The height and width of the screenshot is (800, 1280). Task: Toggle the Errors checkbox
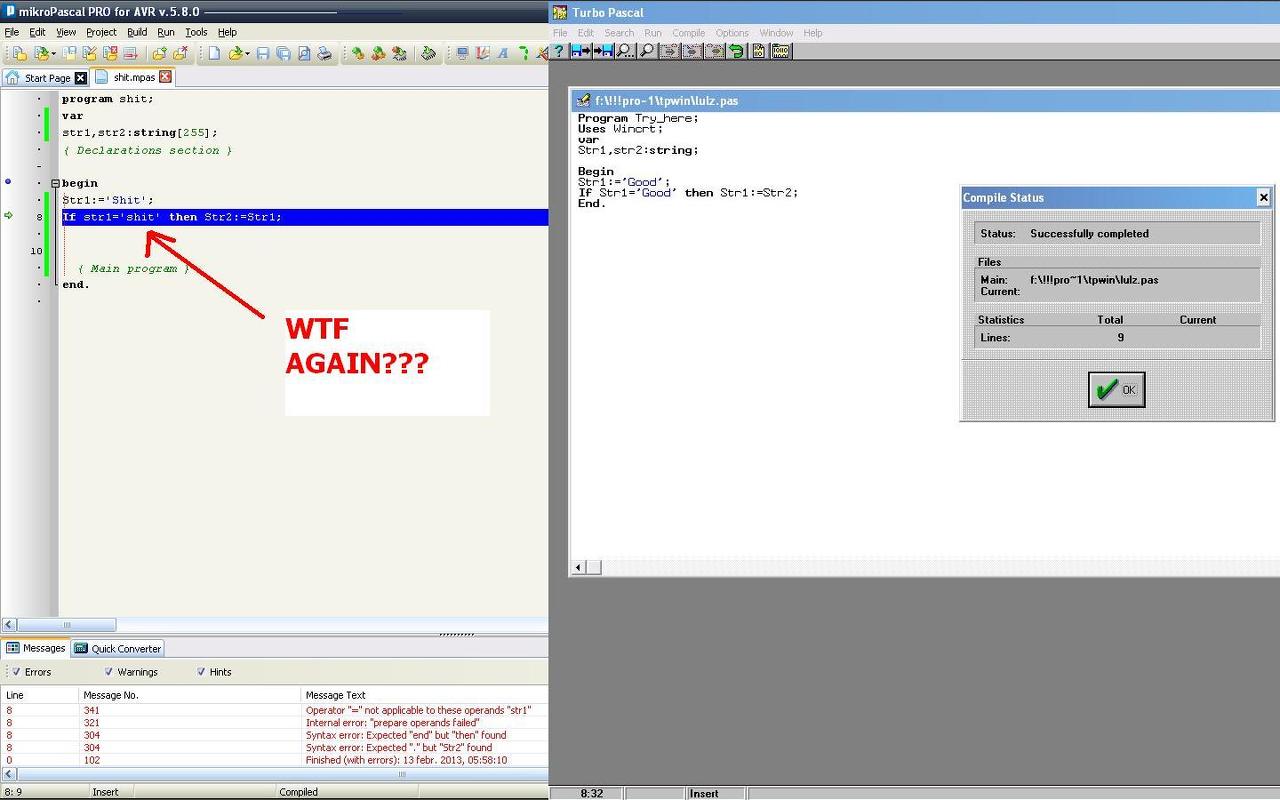coord(16,672)
